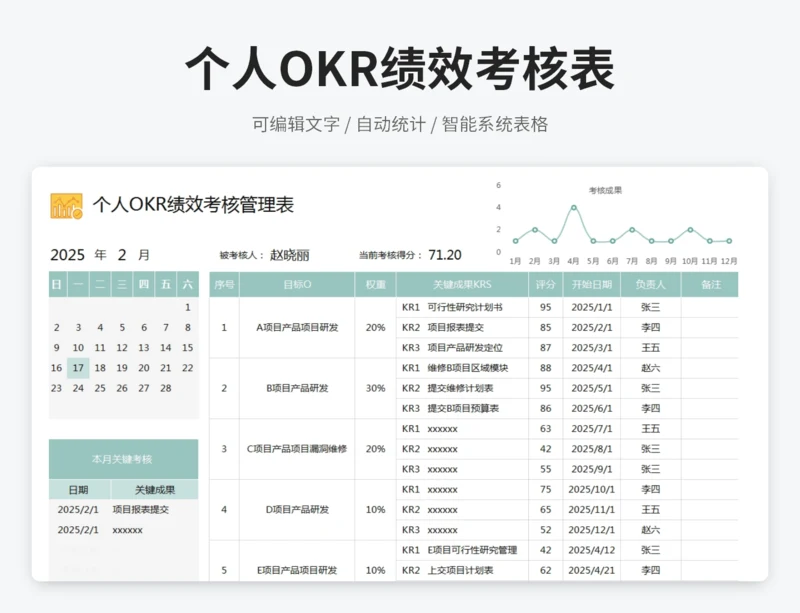800x613 pixels.
Task: Click the 日期 header in monthly panel
Action: 79,490
